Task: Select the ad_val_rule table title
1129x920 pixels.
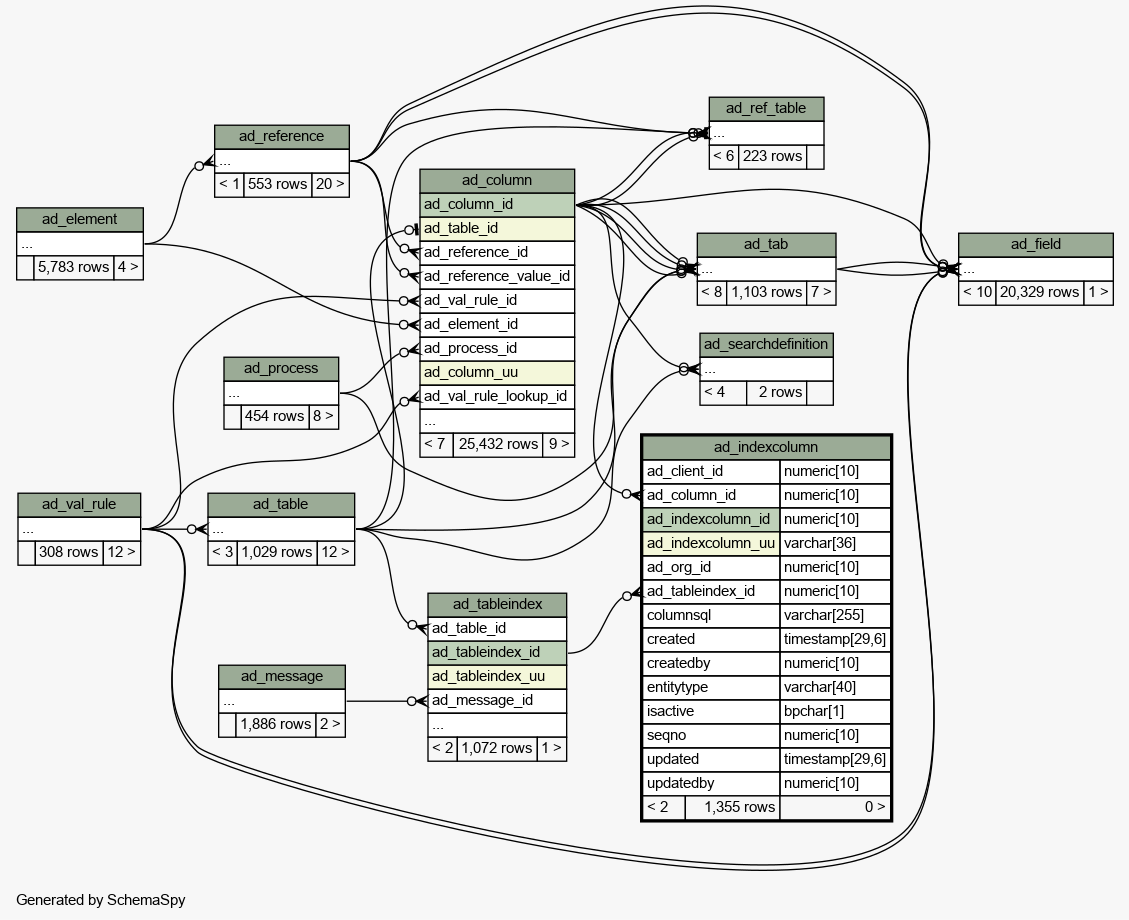Action: click(x=79, y=505)
